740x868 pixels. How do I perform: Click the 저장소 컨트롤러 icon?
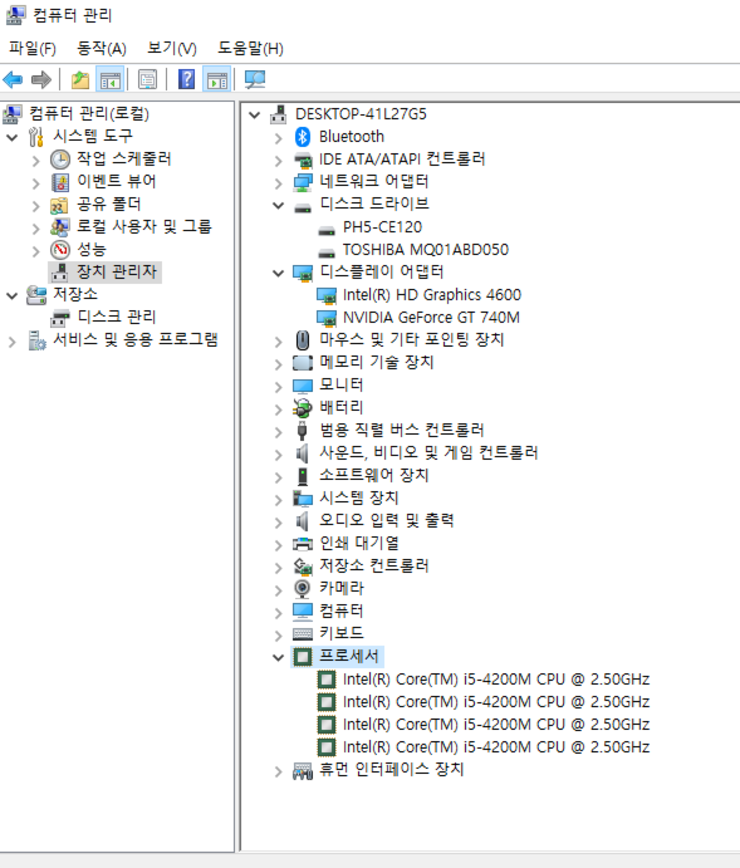tap(302, 566)
